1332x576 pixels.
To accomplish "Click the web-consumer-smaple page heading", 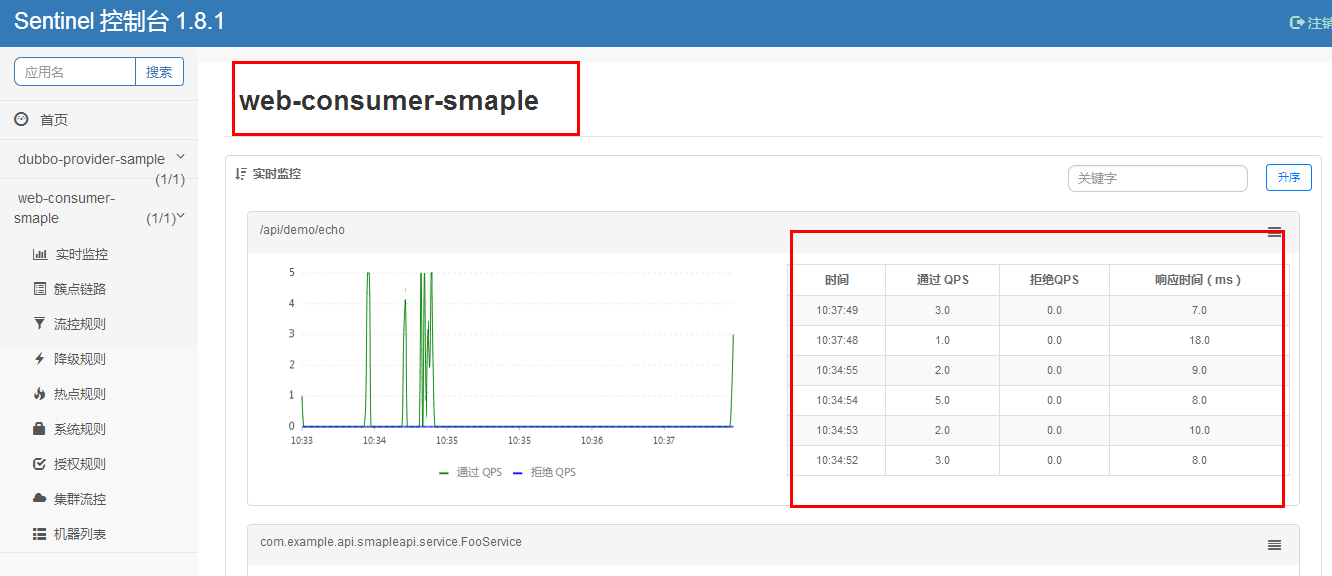I will [x=389, y=100].
